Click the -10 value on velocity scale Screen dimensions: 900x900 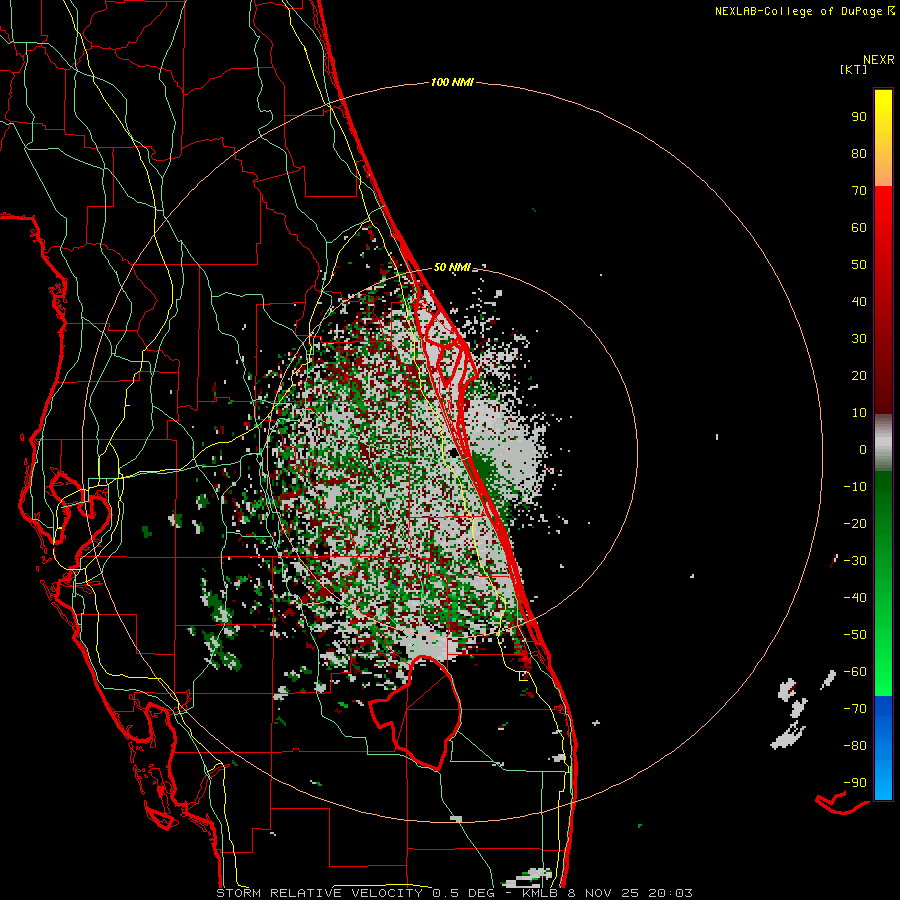pyautogui.click(x=855, y=487)
